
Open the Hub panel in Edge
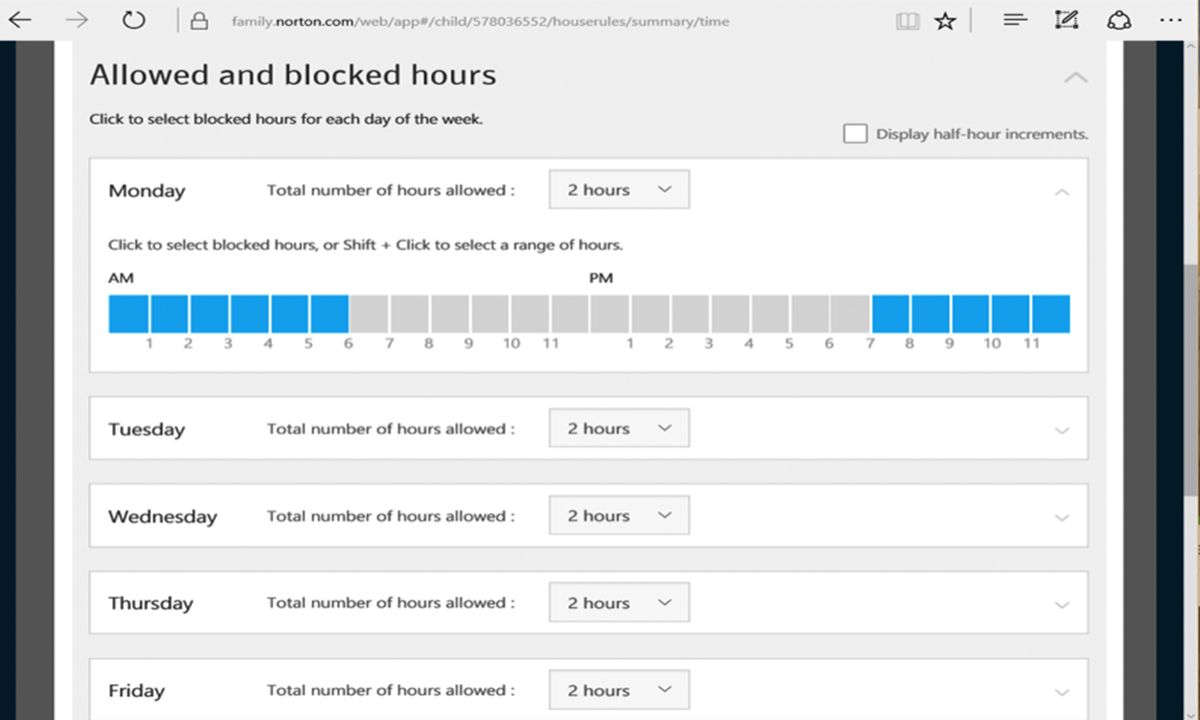pos(1014,19)
